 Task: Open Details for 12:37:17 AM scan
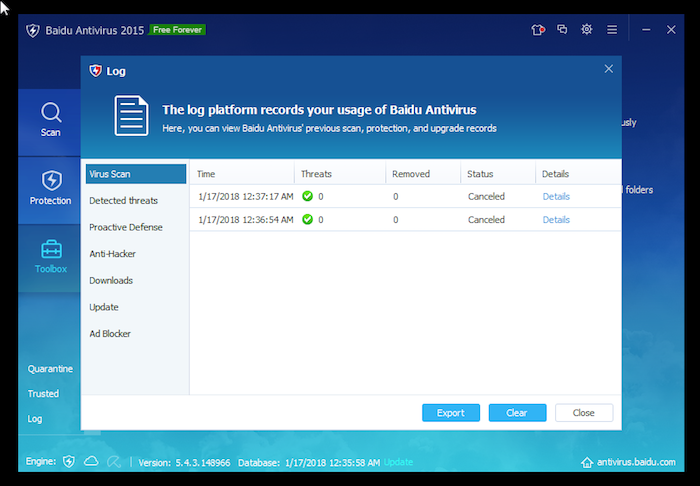click(556, 196)
